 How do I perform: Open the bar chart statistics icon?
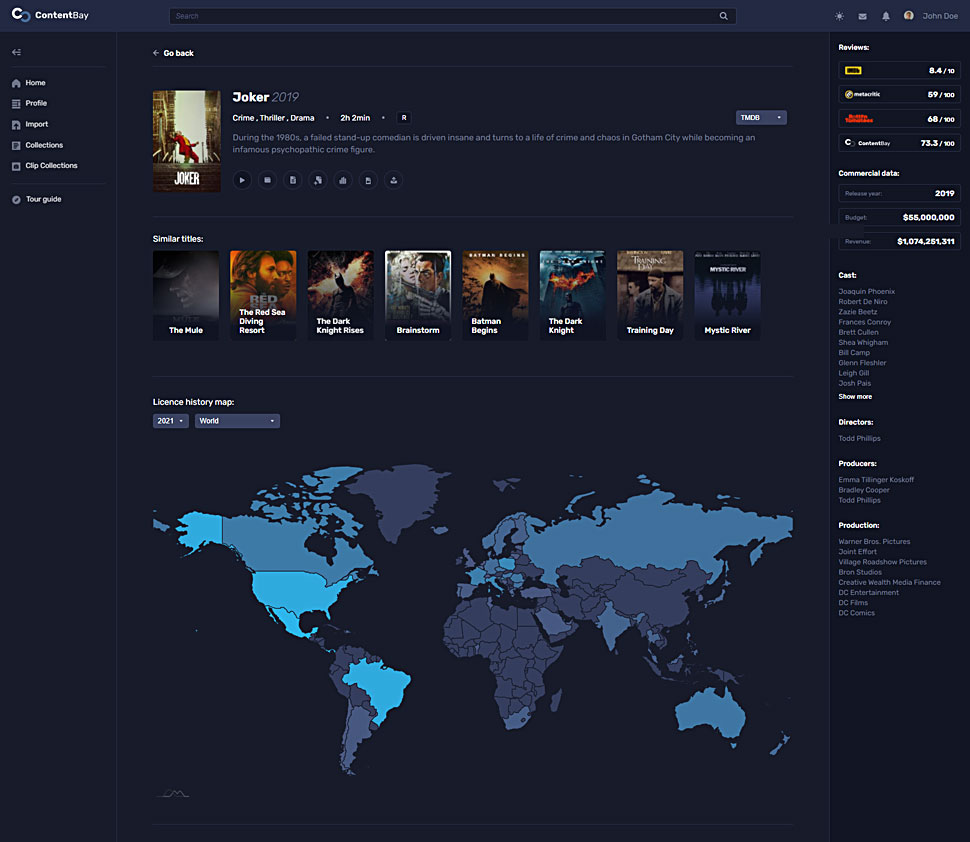343,180
